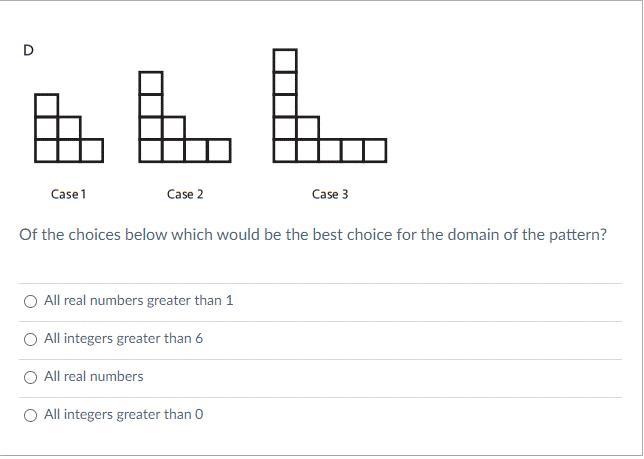The width and height of the screenshot is (644, 459).
Task: Click the rightmost bottom square of Case 2
Action: (x=219, y=151)
